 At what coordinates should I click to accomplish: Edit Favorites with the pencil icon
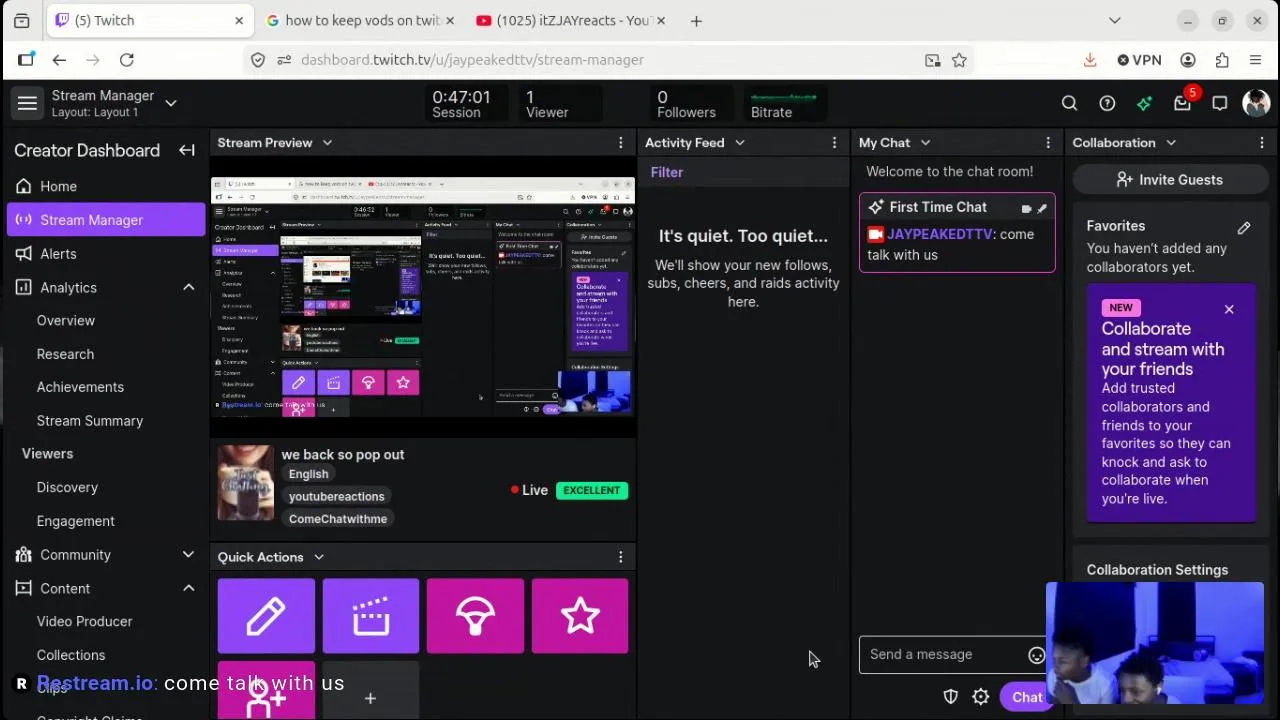pos(1244,228)
